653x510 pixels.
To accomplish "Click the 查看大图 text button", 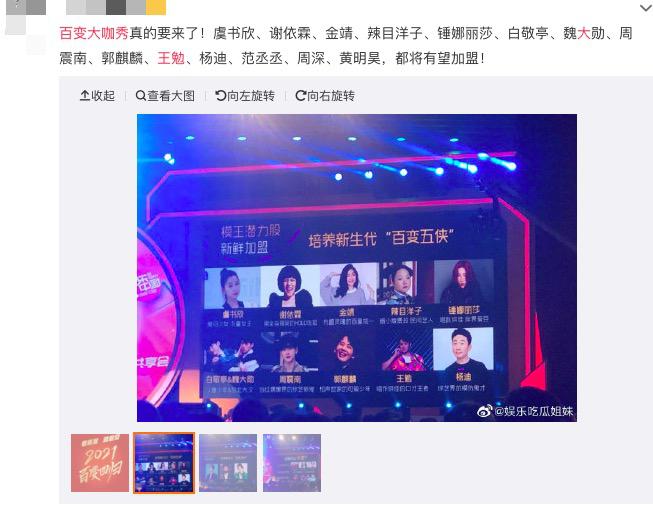I will (171, 96).
